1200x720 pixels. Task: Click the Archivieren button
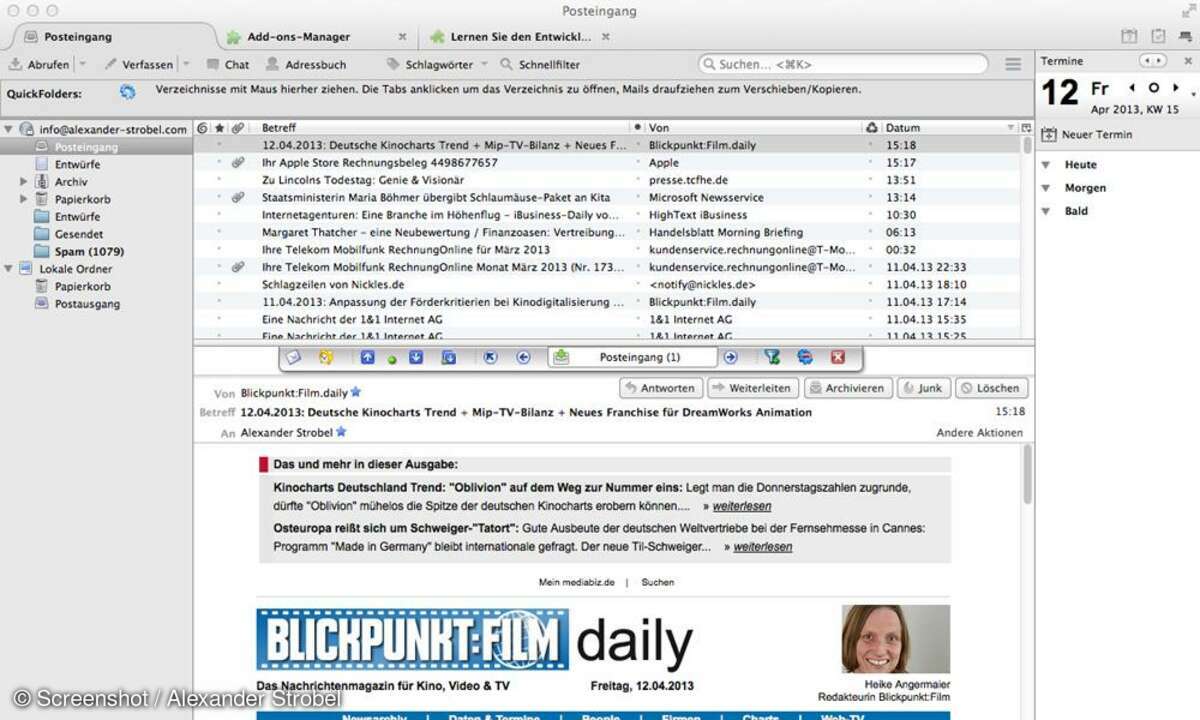[847, 388]
